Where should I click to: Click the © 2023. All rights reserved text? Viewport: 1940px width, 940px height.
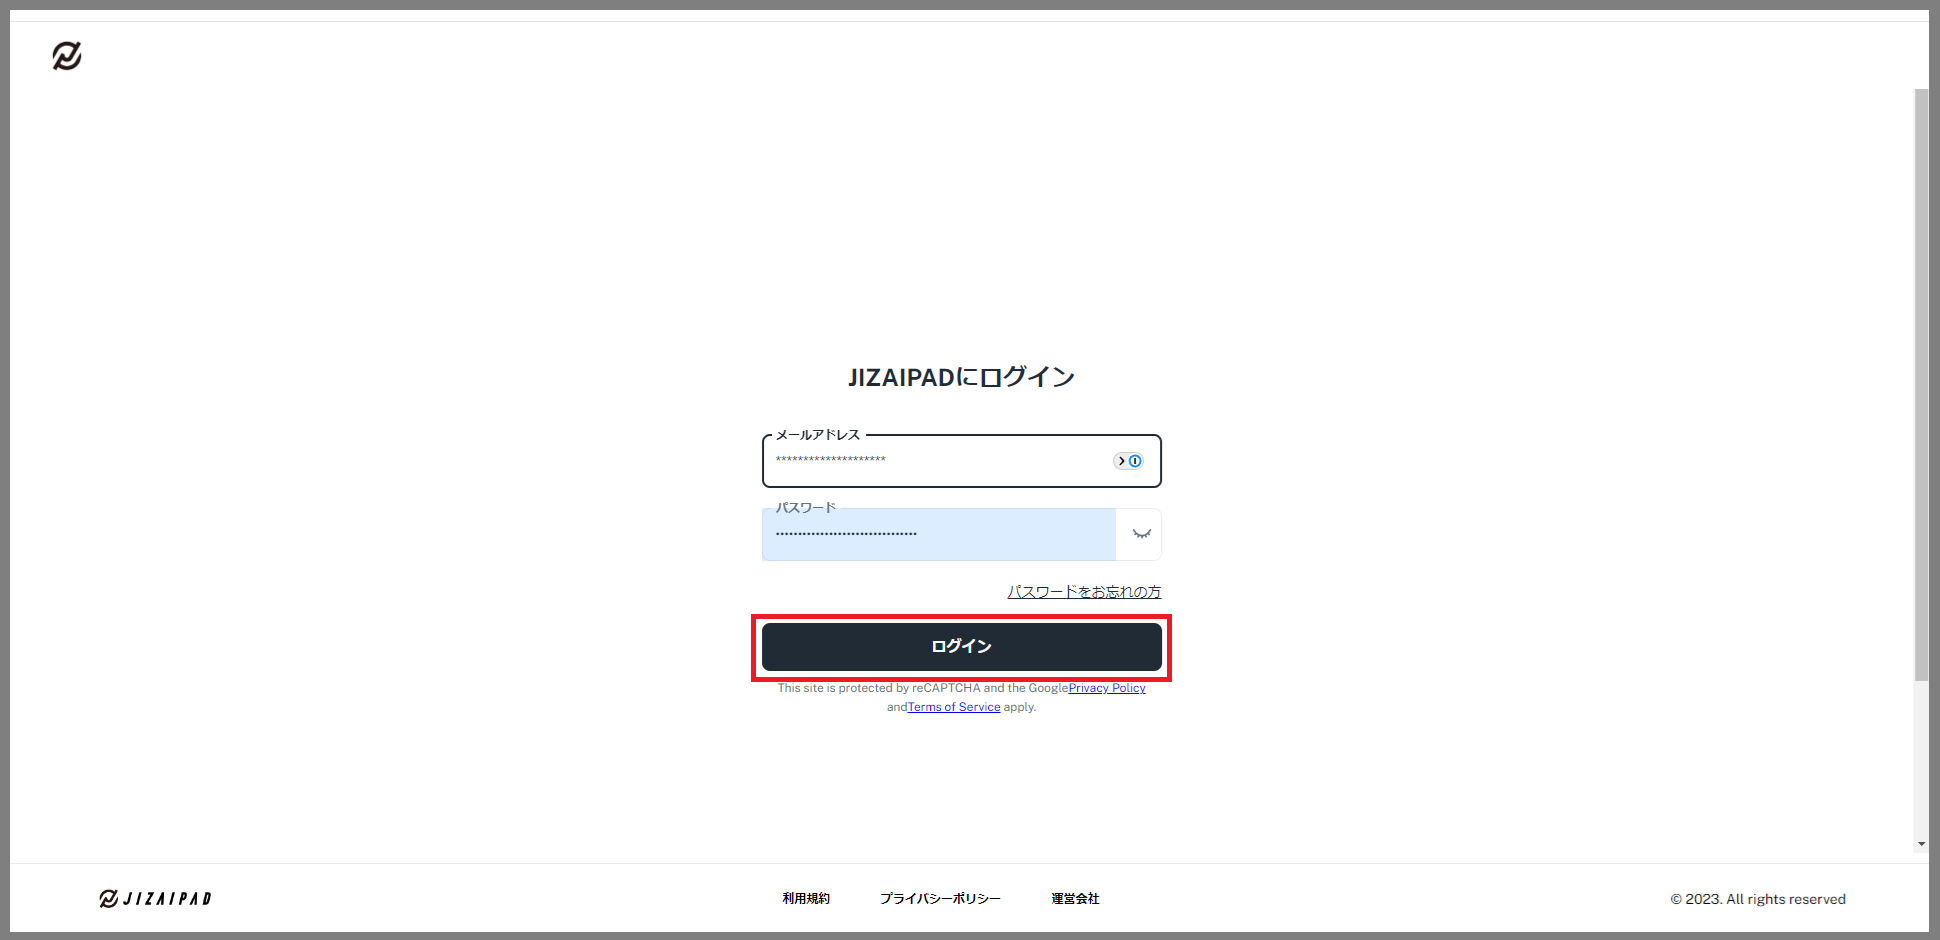(1758, 899)
